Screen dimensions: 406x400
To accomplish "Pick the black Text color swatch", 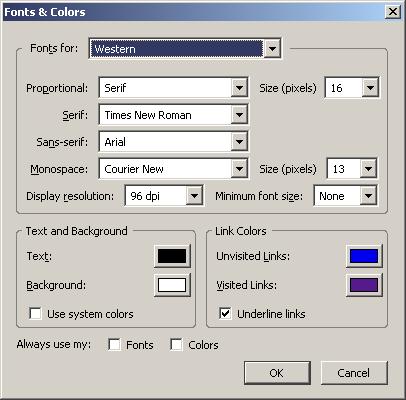I will [172, 256].
